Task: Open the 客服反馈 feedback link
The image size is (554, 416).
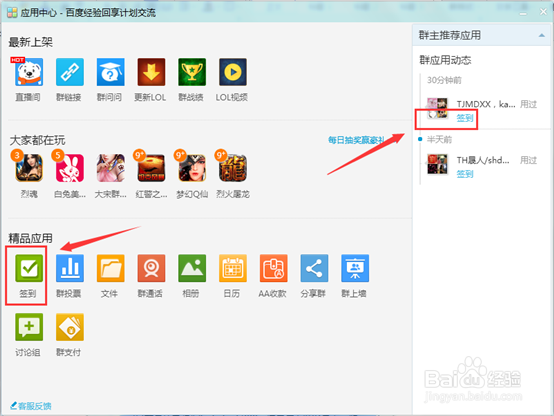Action: (x=31, y=406)
